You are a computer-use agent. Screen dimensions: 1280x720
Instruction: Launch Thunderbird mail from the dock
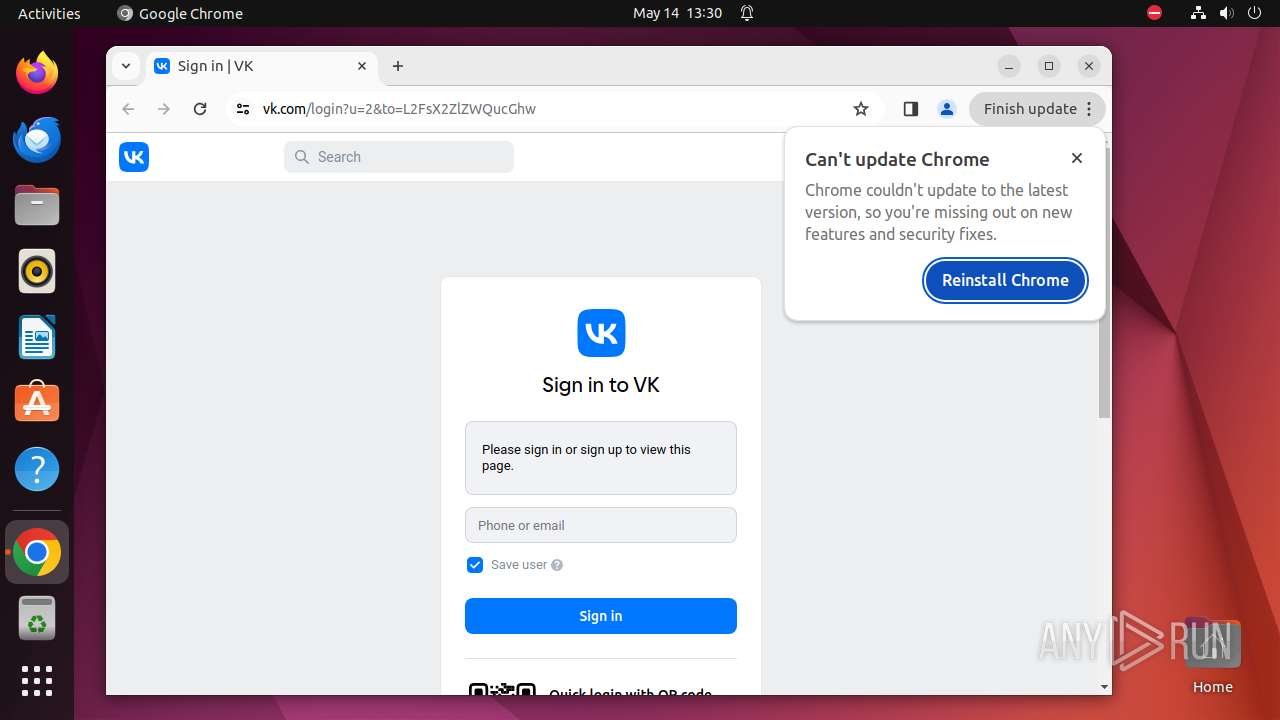point(37,139)
